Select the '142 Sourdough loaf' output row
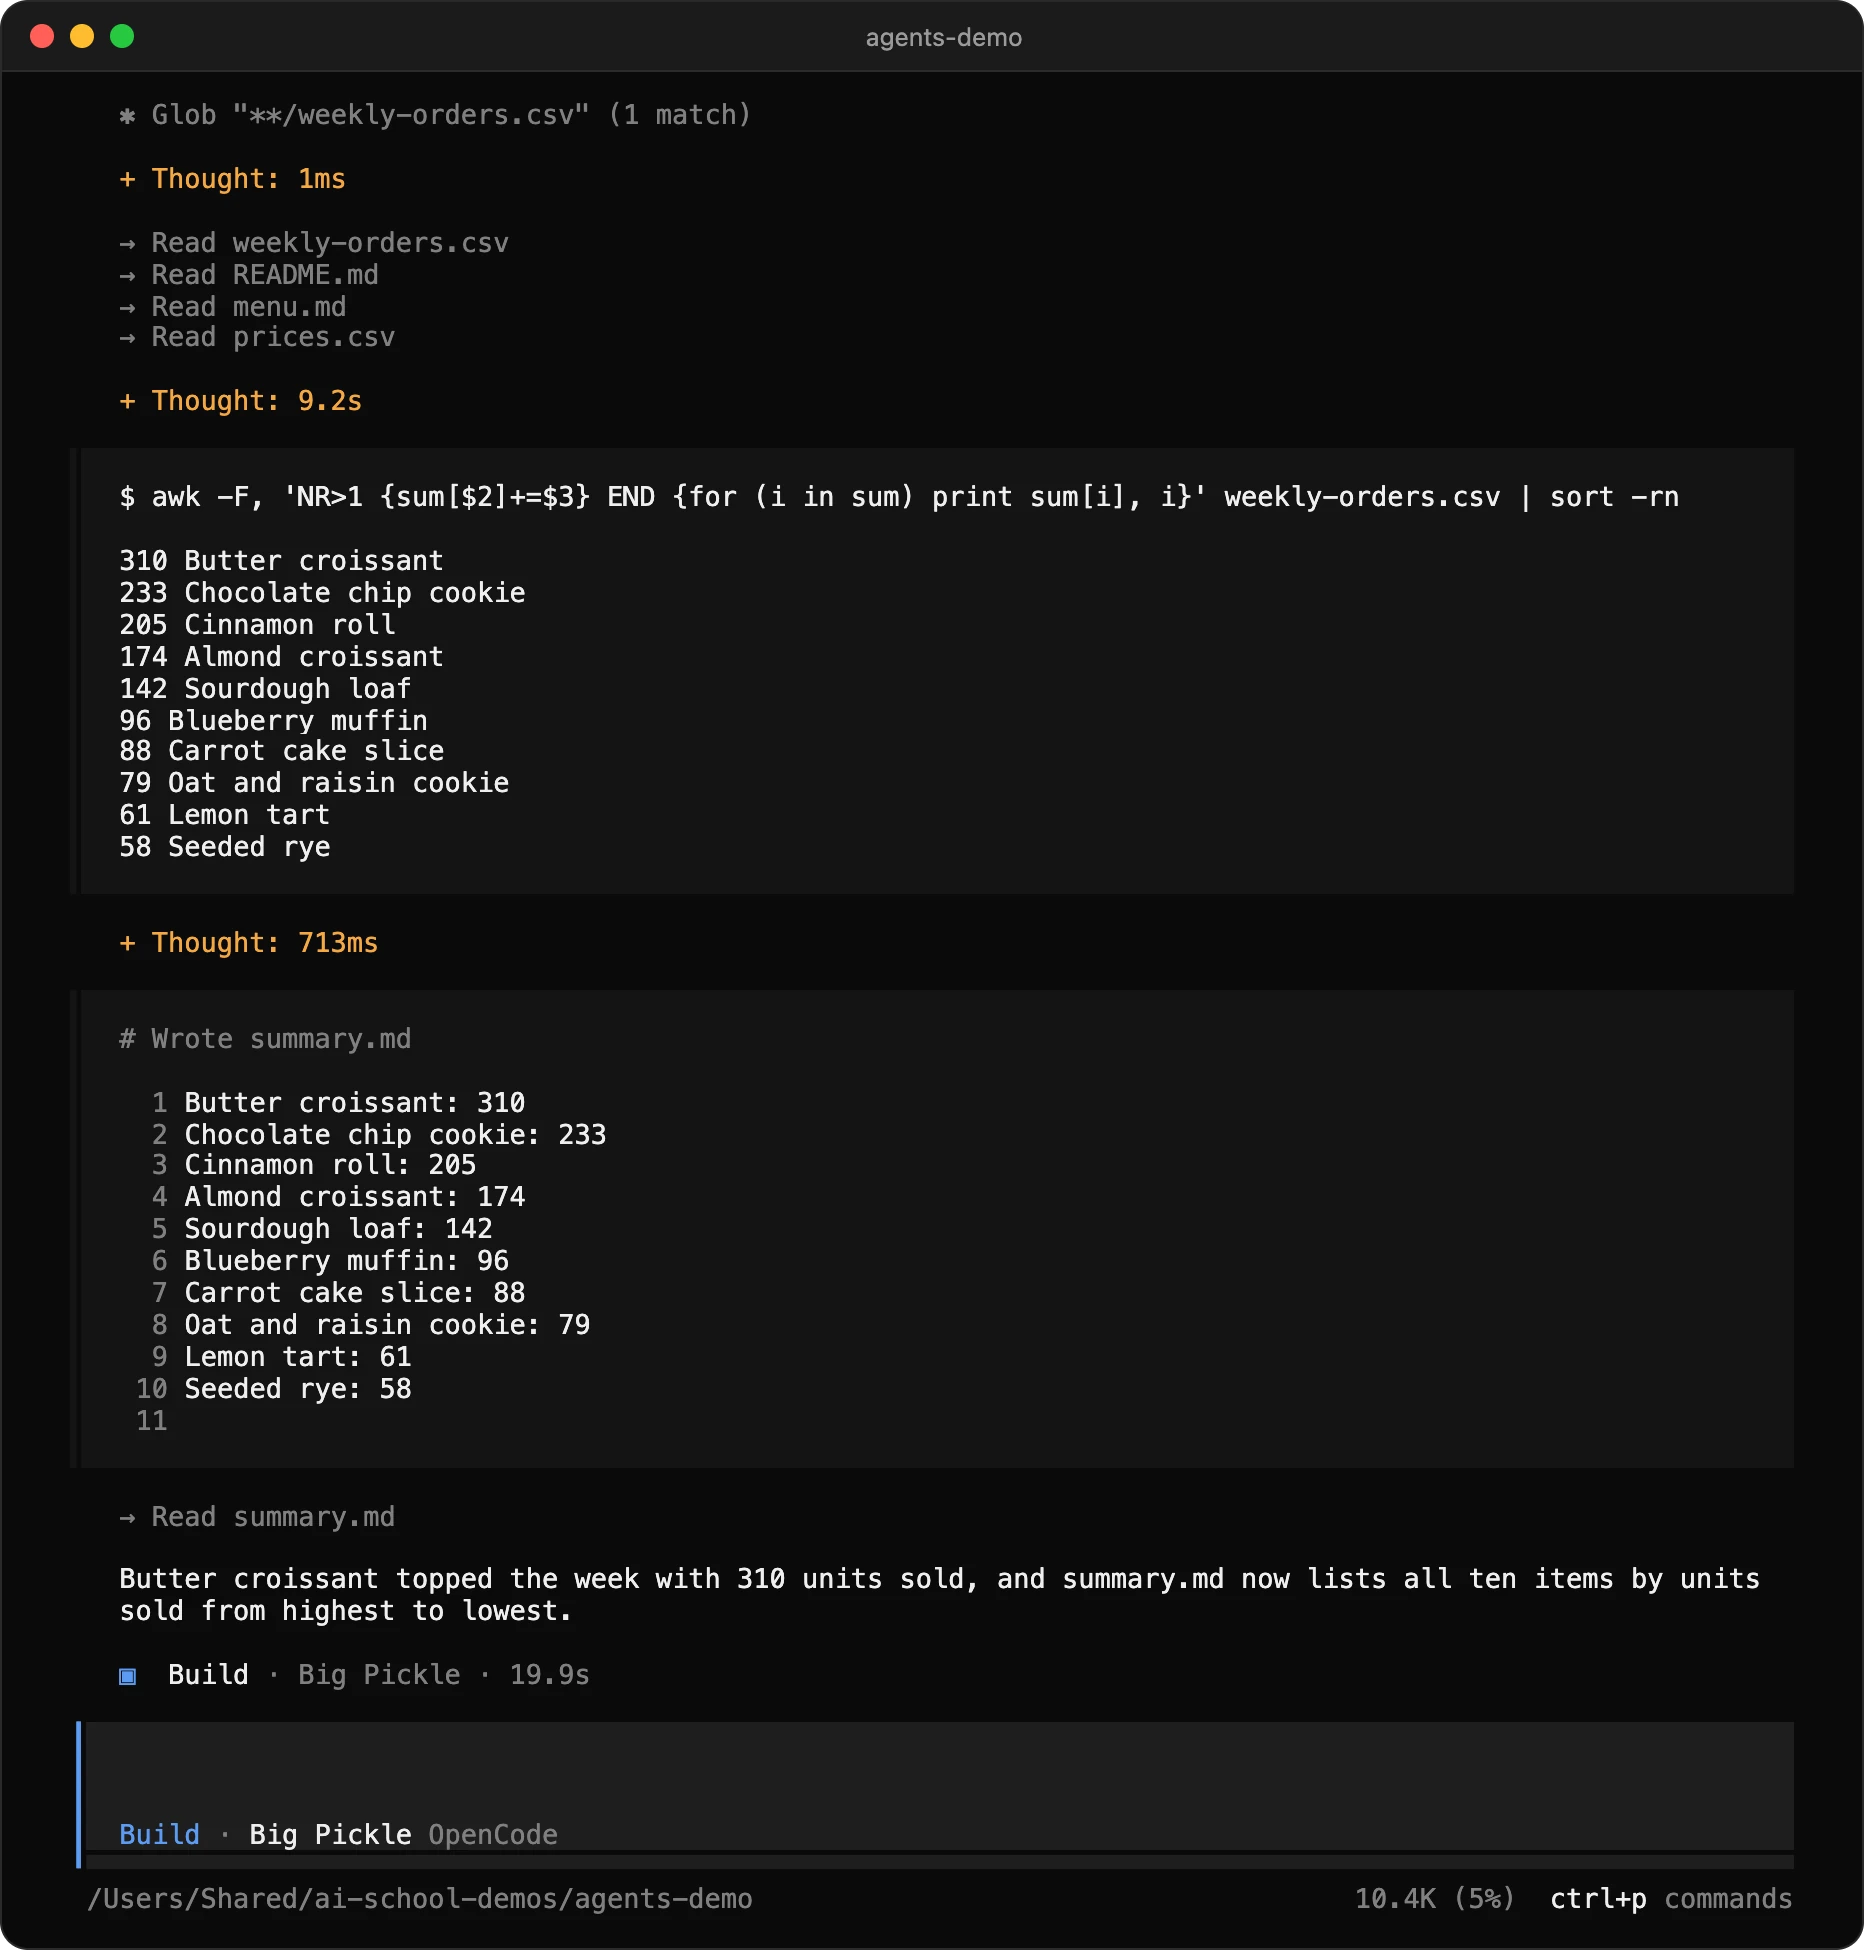Image resolution: width=1864 pixels, height=1950 pixels. 265,689
